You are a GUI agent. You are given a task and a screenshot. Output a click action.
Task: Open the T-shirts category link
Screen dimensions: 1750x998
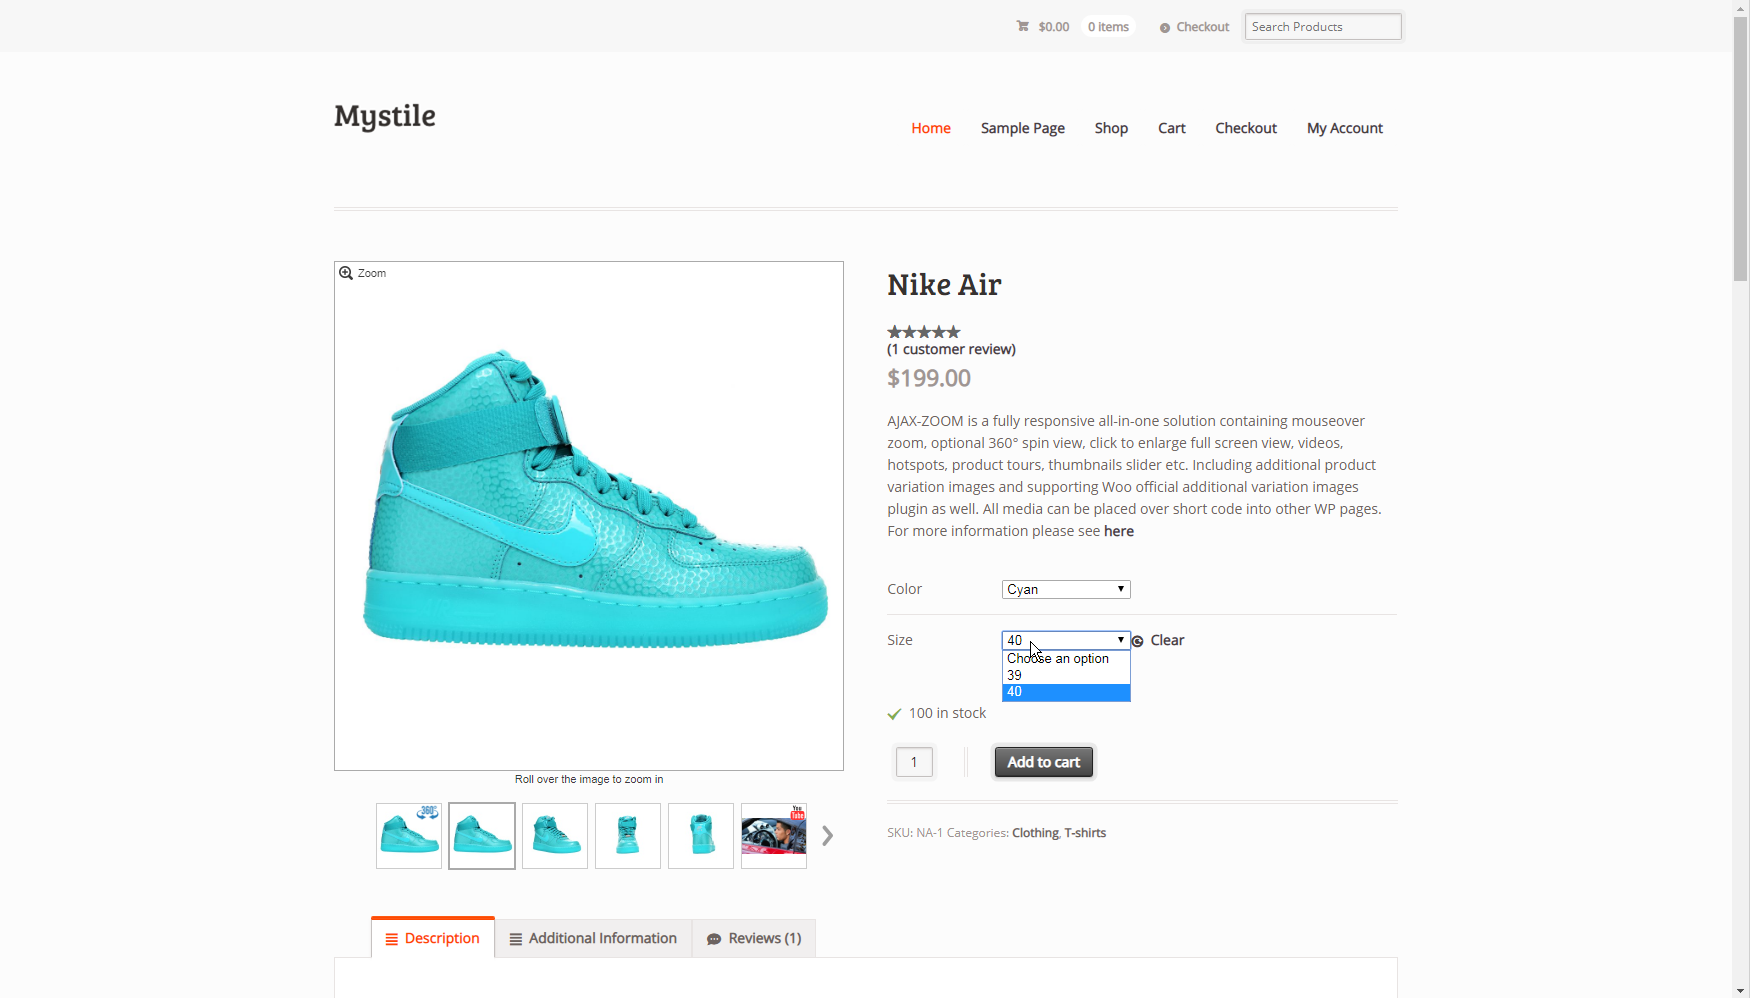click(1085, 833)
